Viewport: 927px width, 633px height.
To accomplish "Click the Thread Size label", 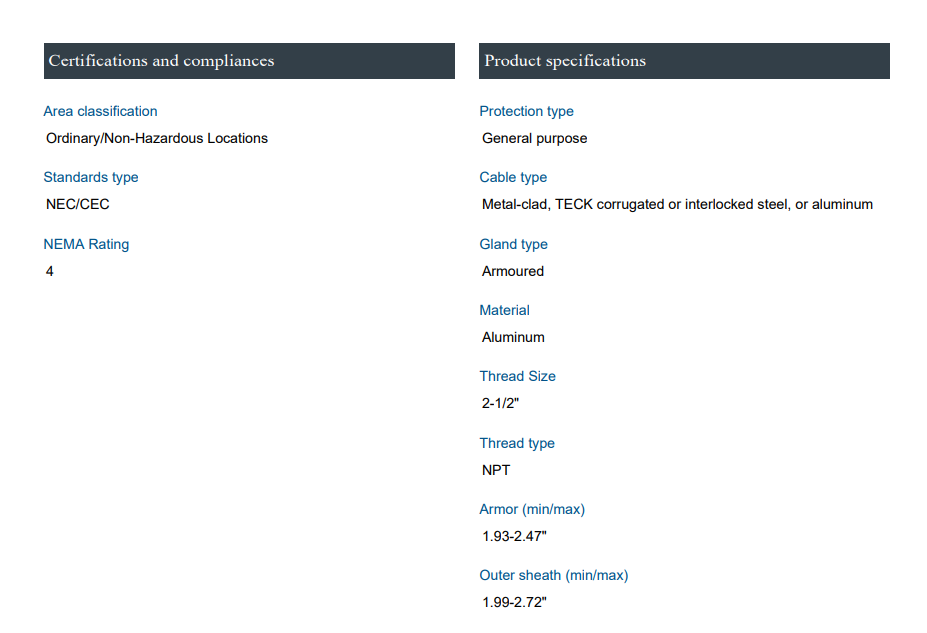I will point(517,376).
